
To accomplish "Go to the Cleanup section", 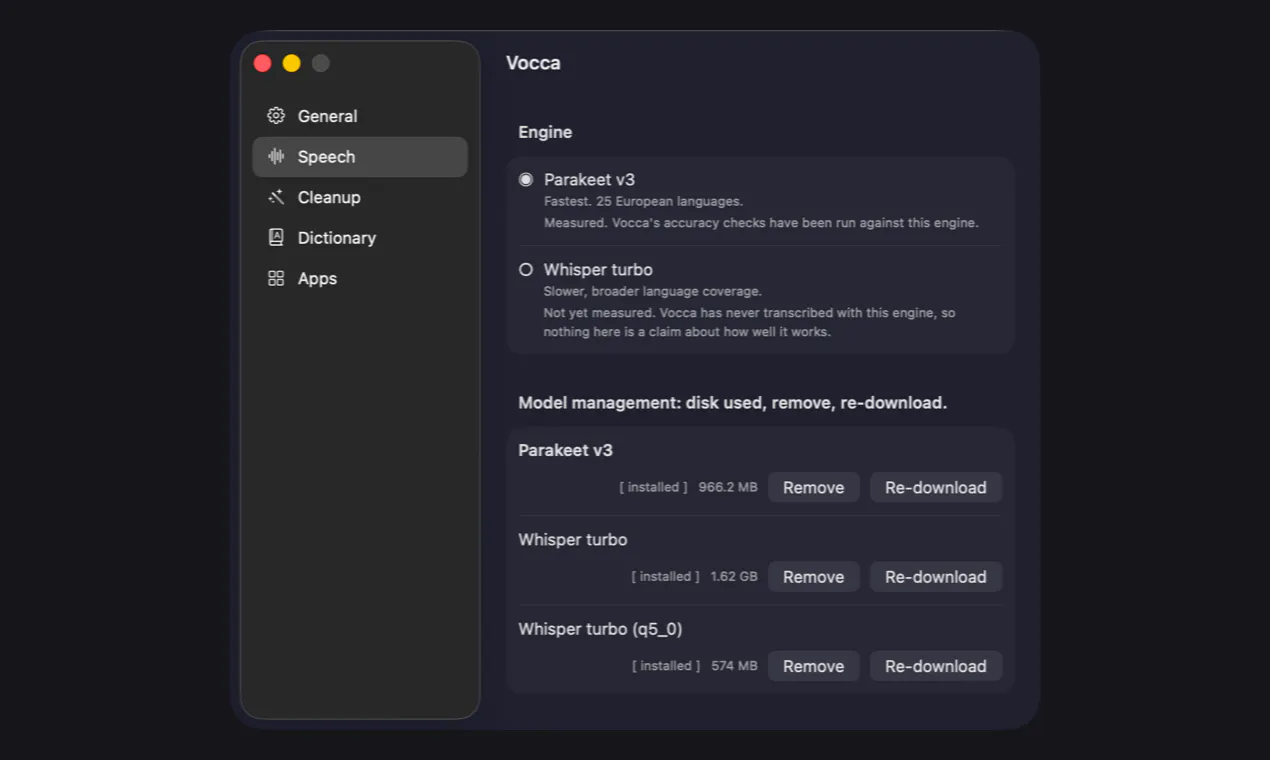I will pos(360,197).
